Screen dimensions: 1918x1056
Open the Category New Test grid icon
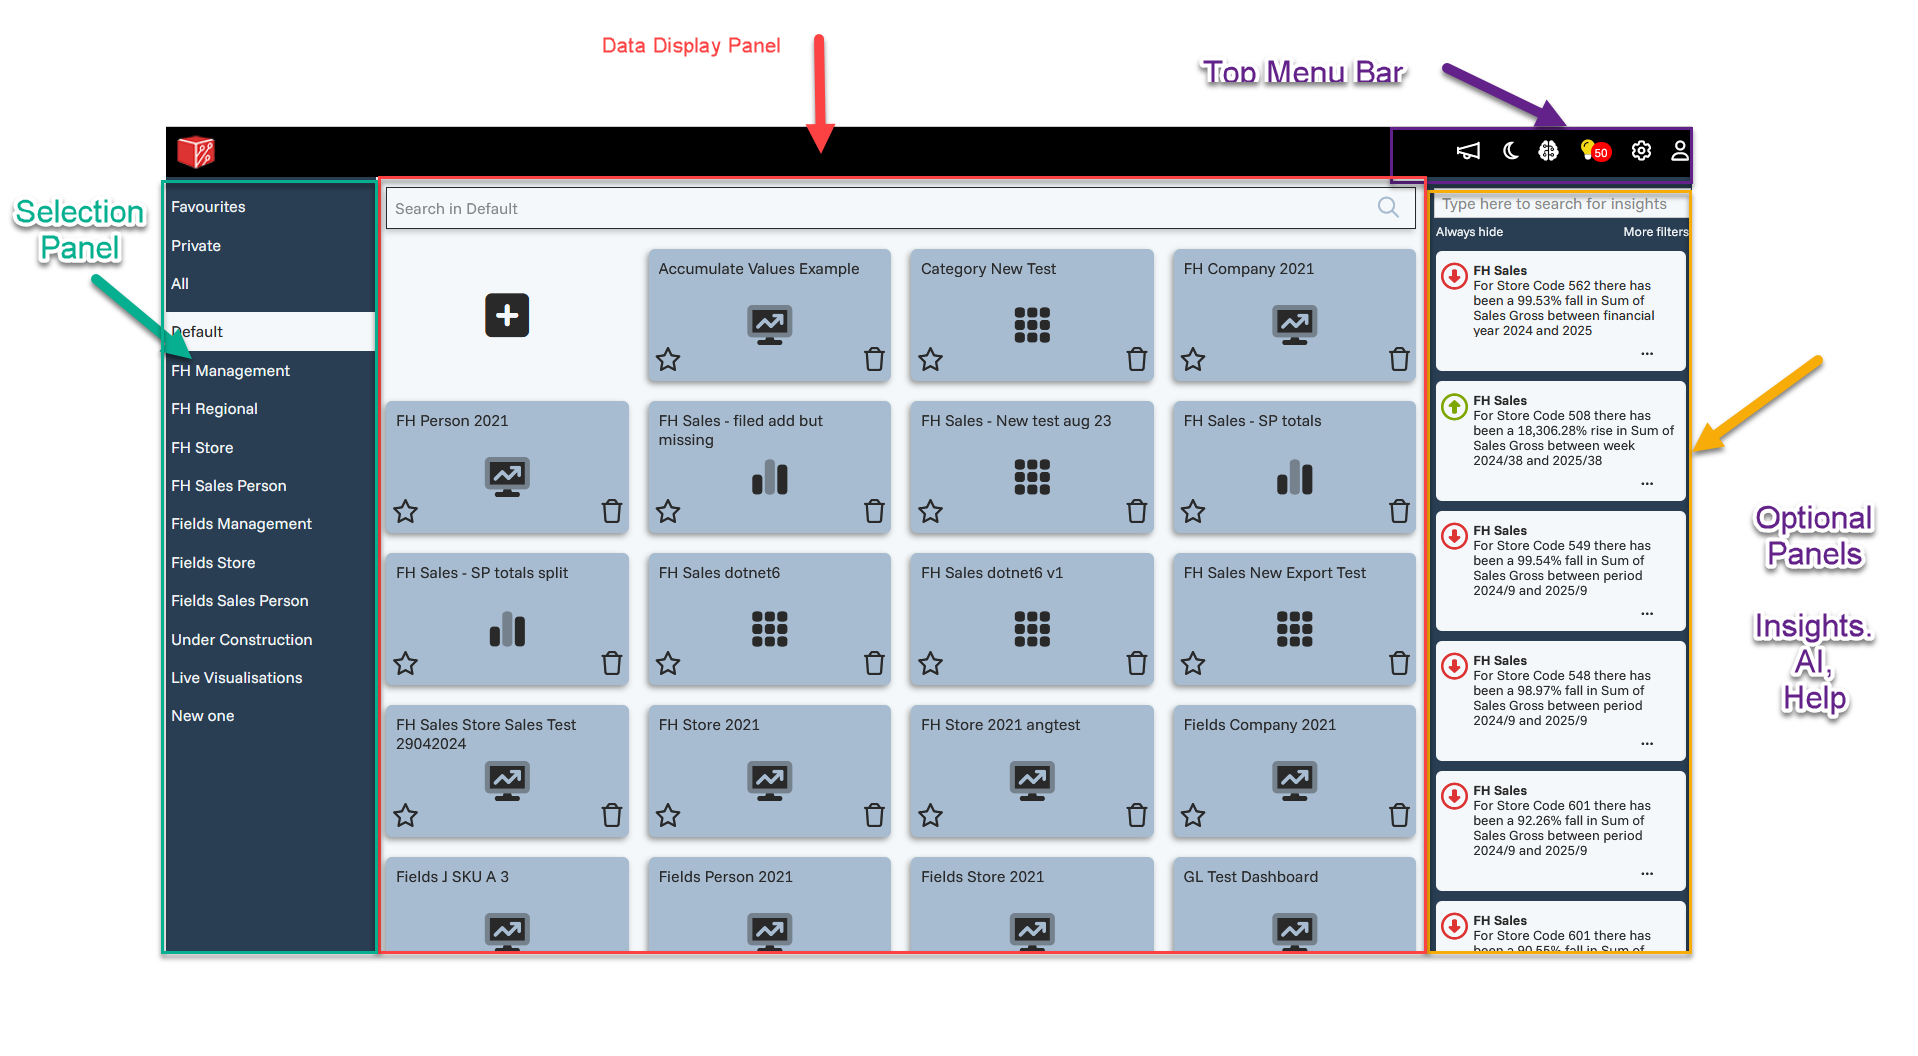pyautogui.click(x=1032, y=325)
